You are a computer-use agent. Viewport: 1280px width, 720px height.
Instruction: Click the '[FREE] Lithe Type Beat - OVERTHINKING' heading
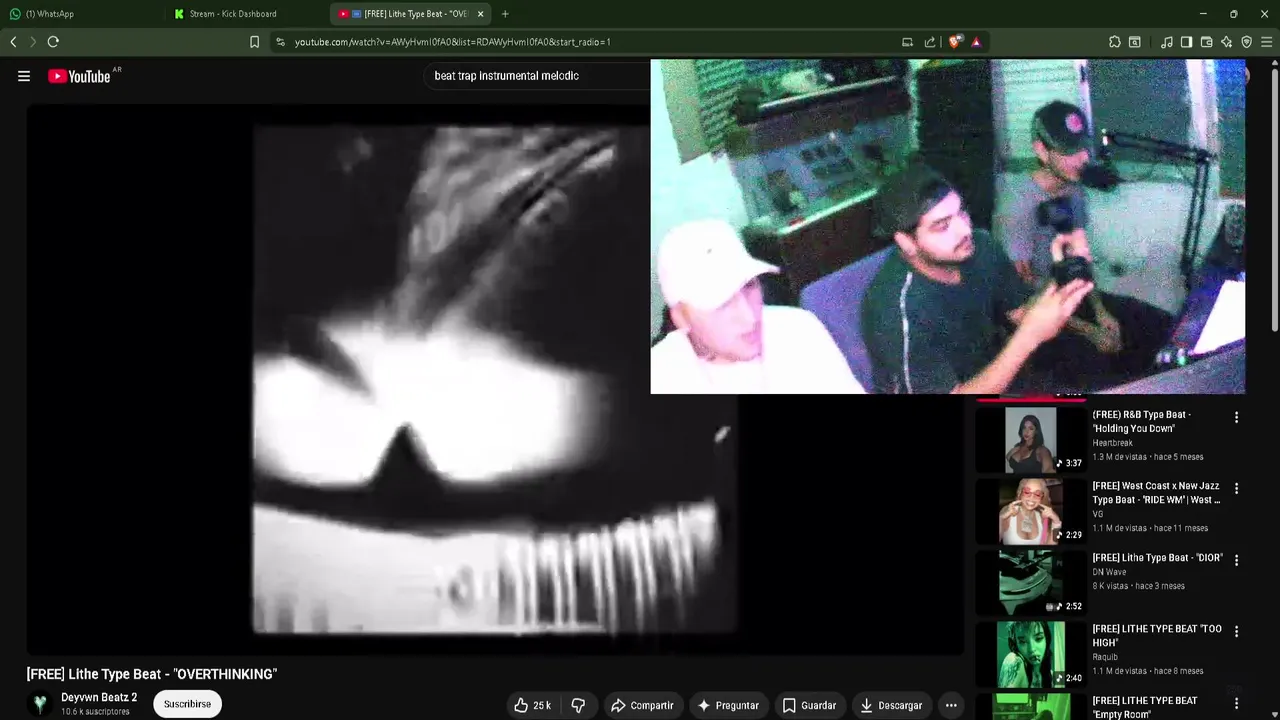tap(152, 674)
